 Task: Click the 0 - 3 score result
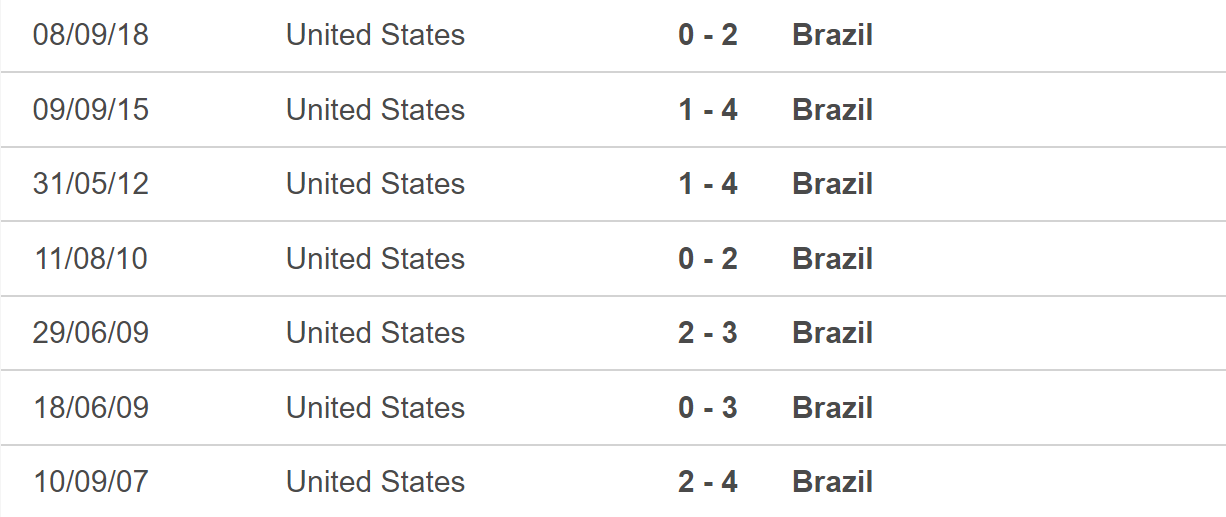tap(708, 408)
